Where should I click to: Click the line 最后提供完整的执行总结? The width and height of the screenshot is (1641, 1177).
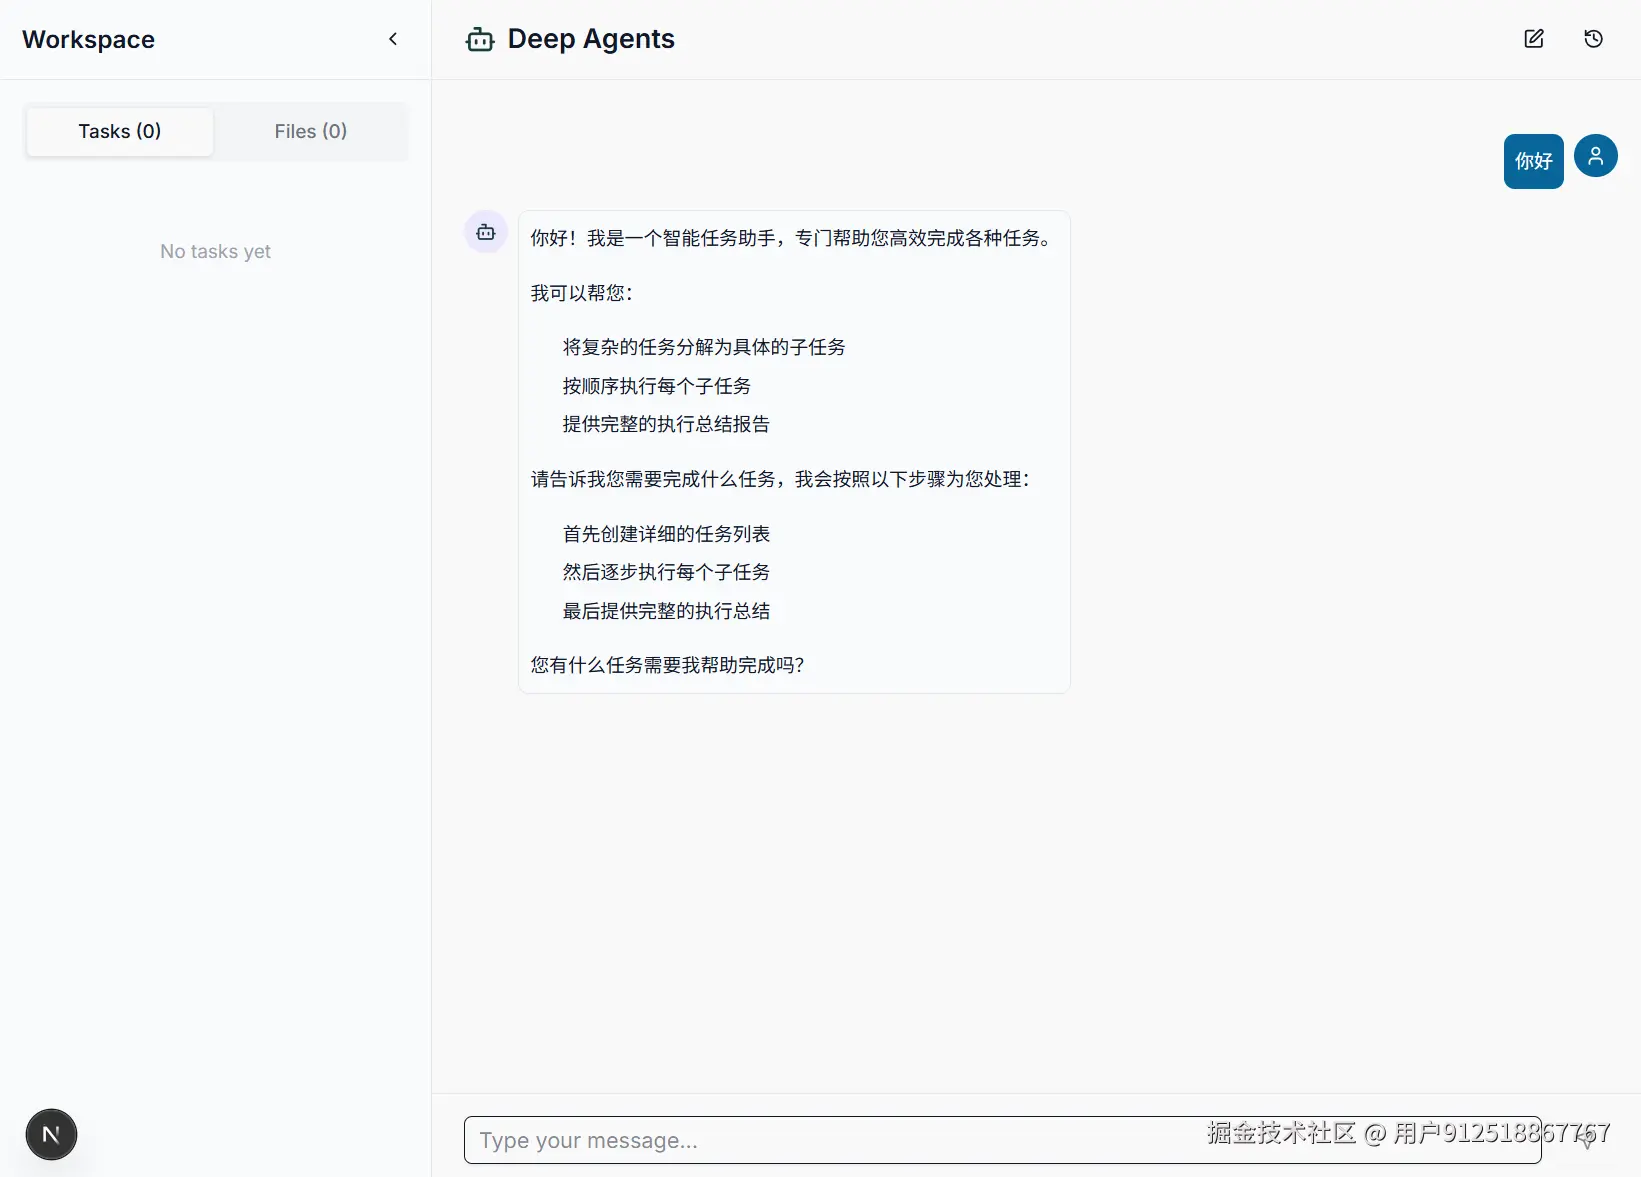[x=666, y=611]
